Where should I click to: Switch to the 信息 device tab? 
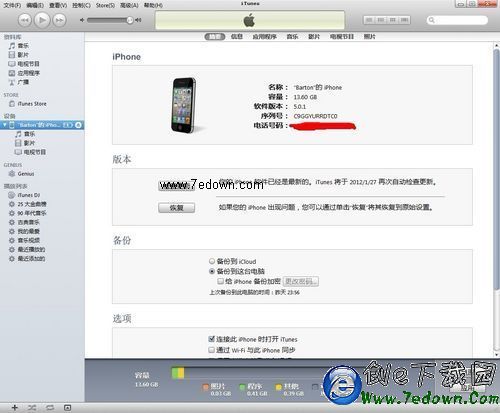[x=237, y=37]
